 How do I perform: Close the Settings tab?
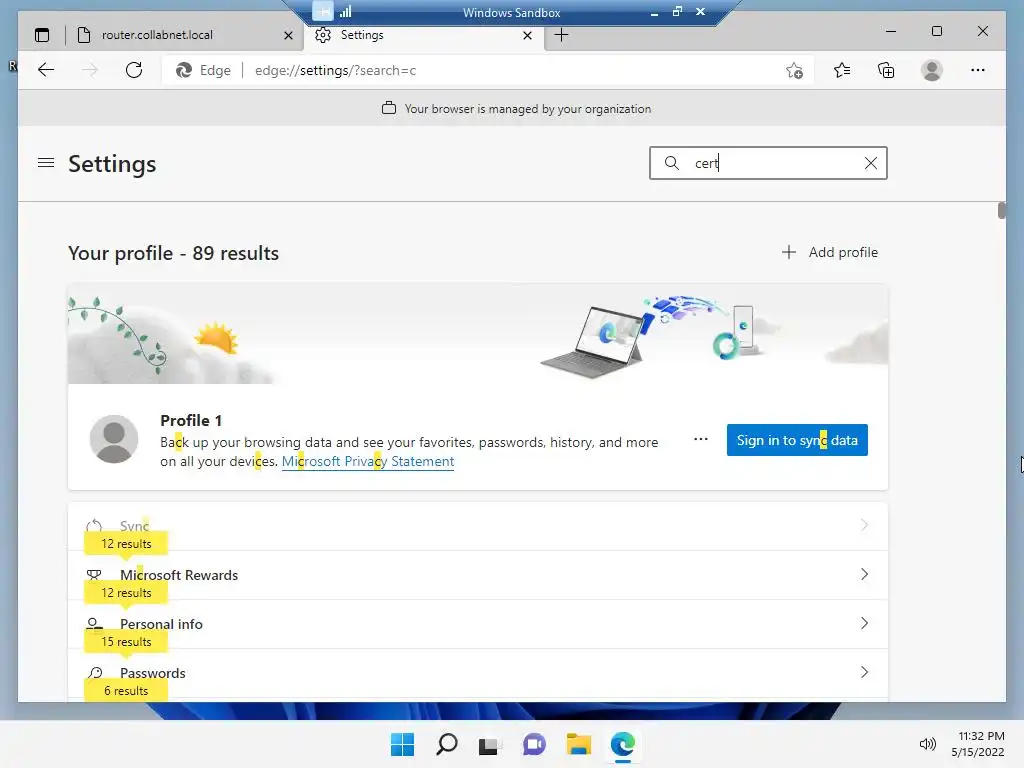pyautogui.click(x=527, y=35)
